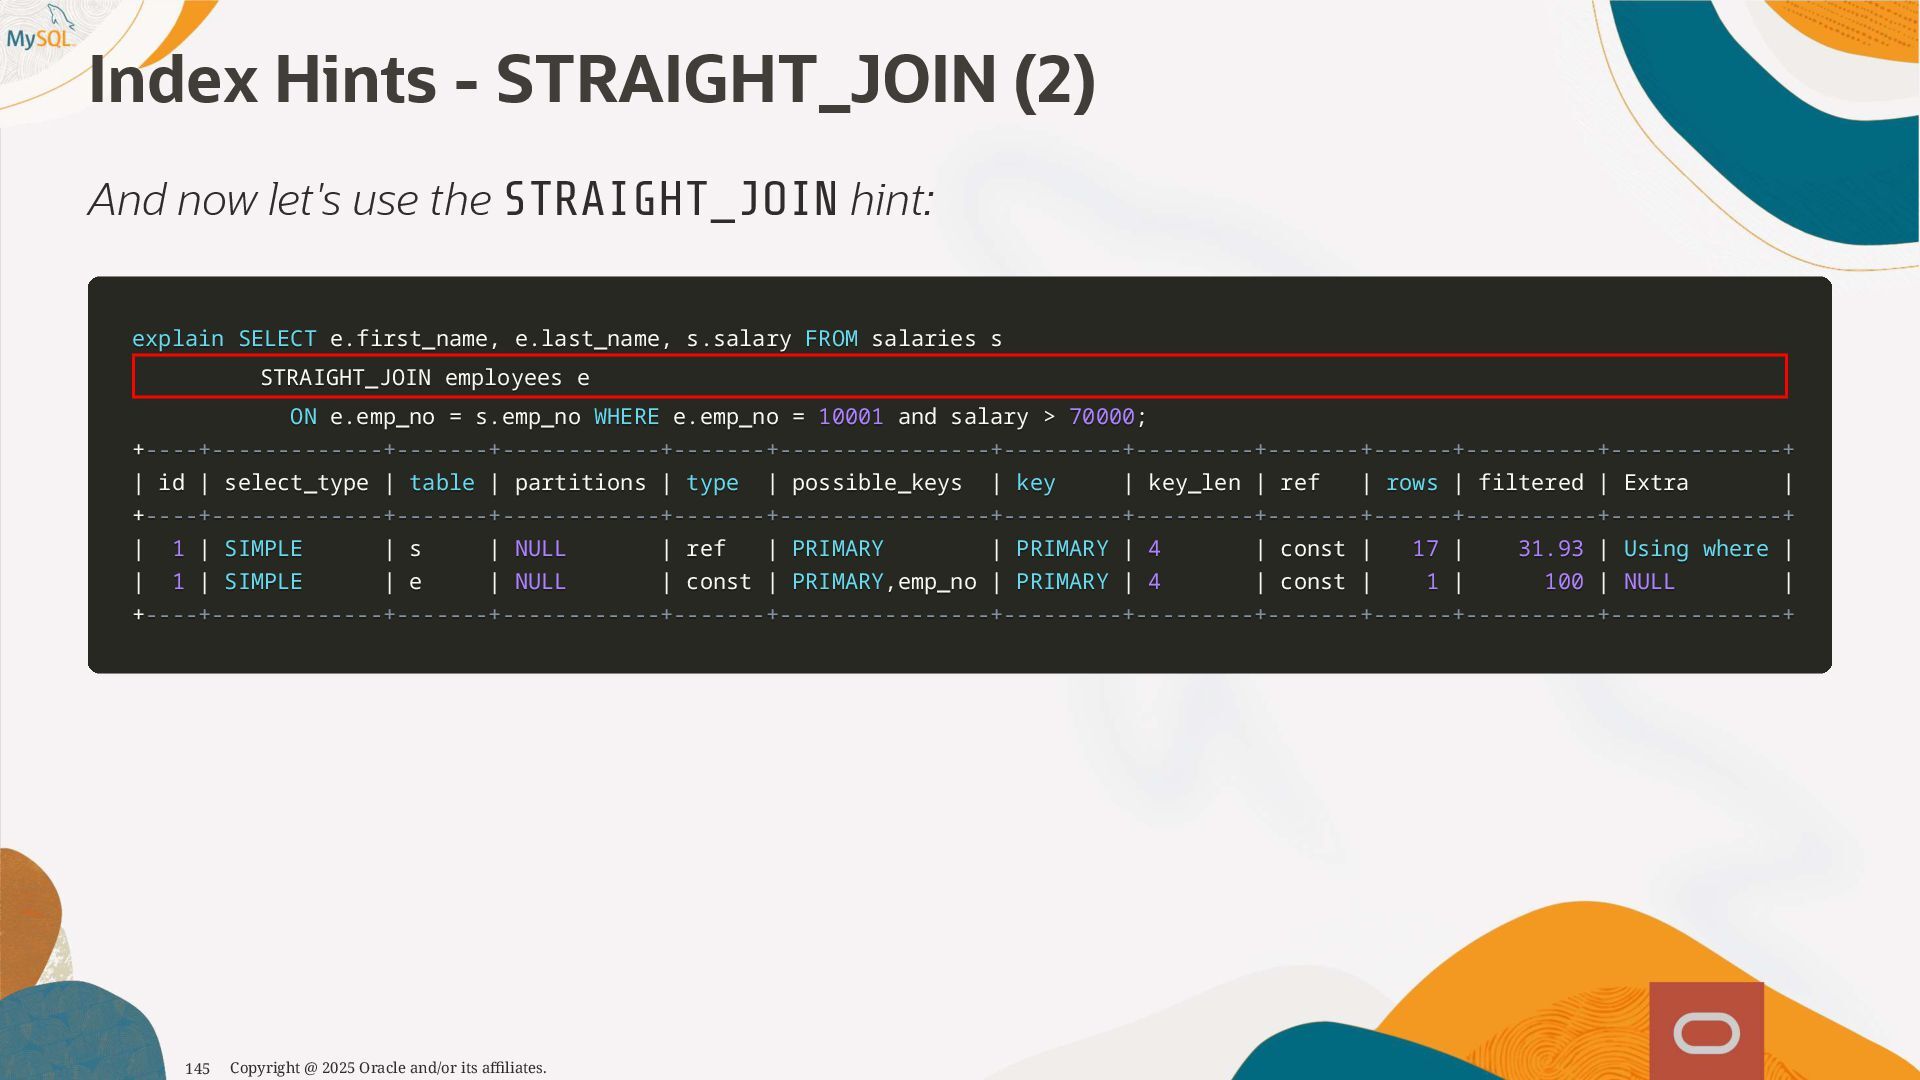Viewport: 1920px width, 1080px height.
Task: Click the MySQL dolphin logo
Action: tap(40, 30)
